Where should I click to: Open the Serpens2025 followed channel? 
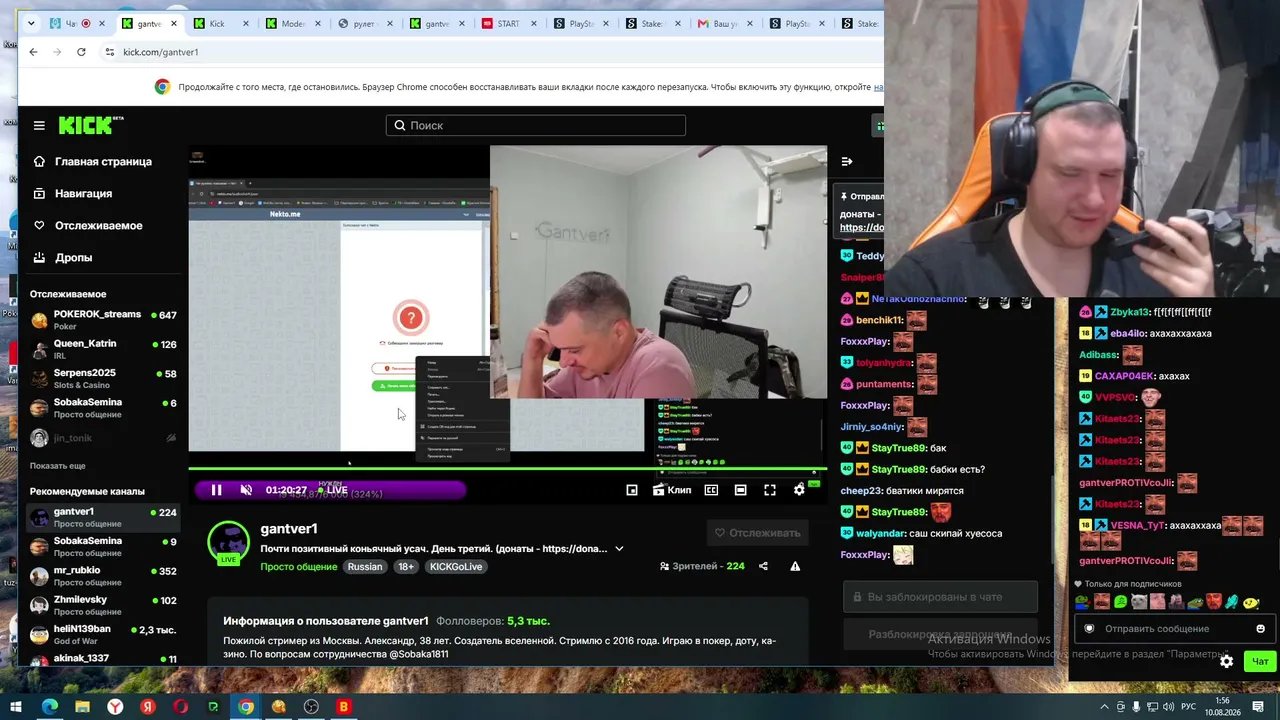point(103,378)
